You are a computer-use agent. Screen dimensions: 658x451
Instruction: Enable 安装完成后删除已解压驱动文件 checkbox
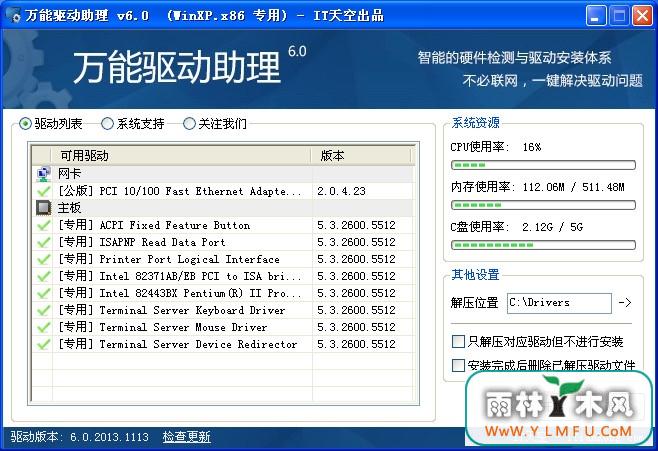pos(458,365)
